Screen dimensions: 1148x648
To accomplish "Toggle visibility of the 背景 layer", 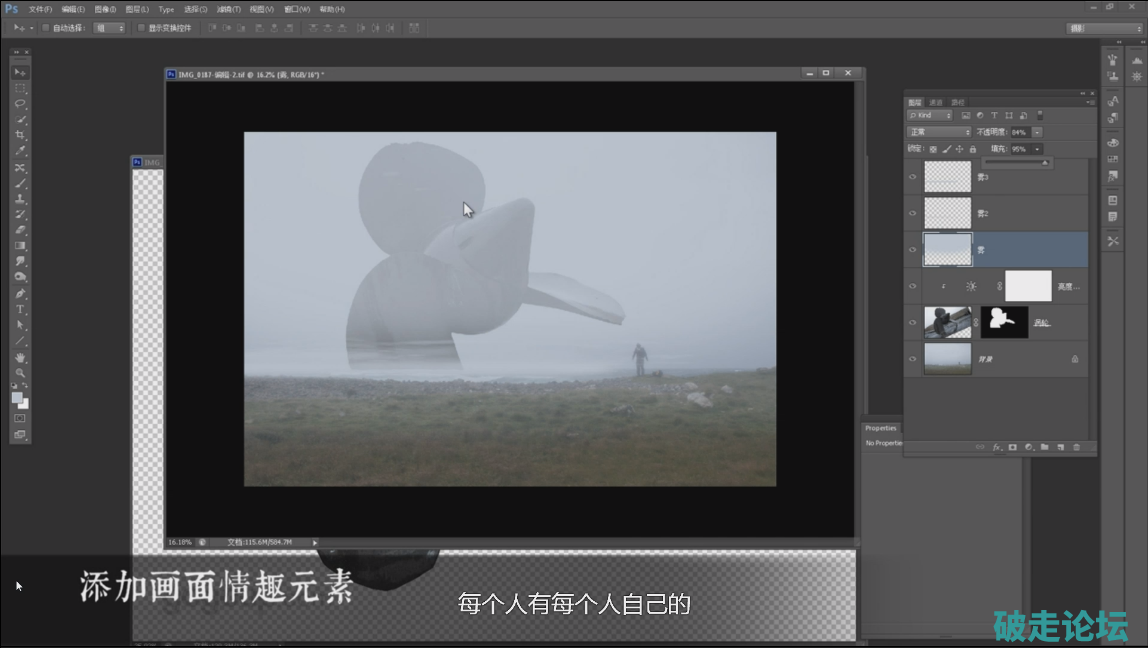I will pos(912,358).
